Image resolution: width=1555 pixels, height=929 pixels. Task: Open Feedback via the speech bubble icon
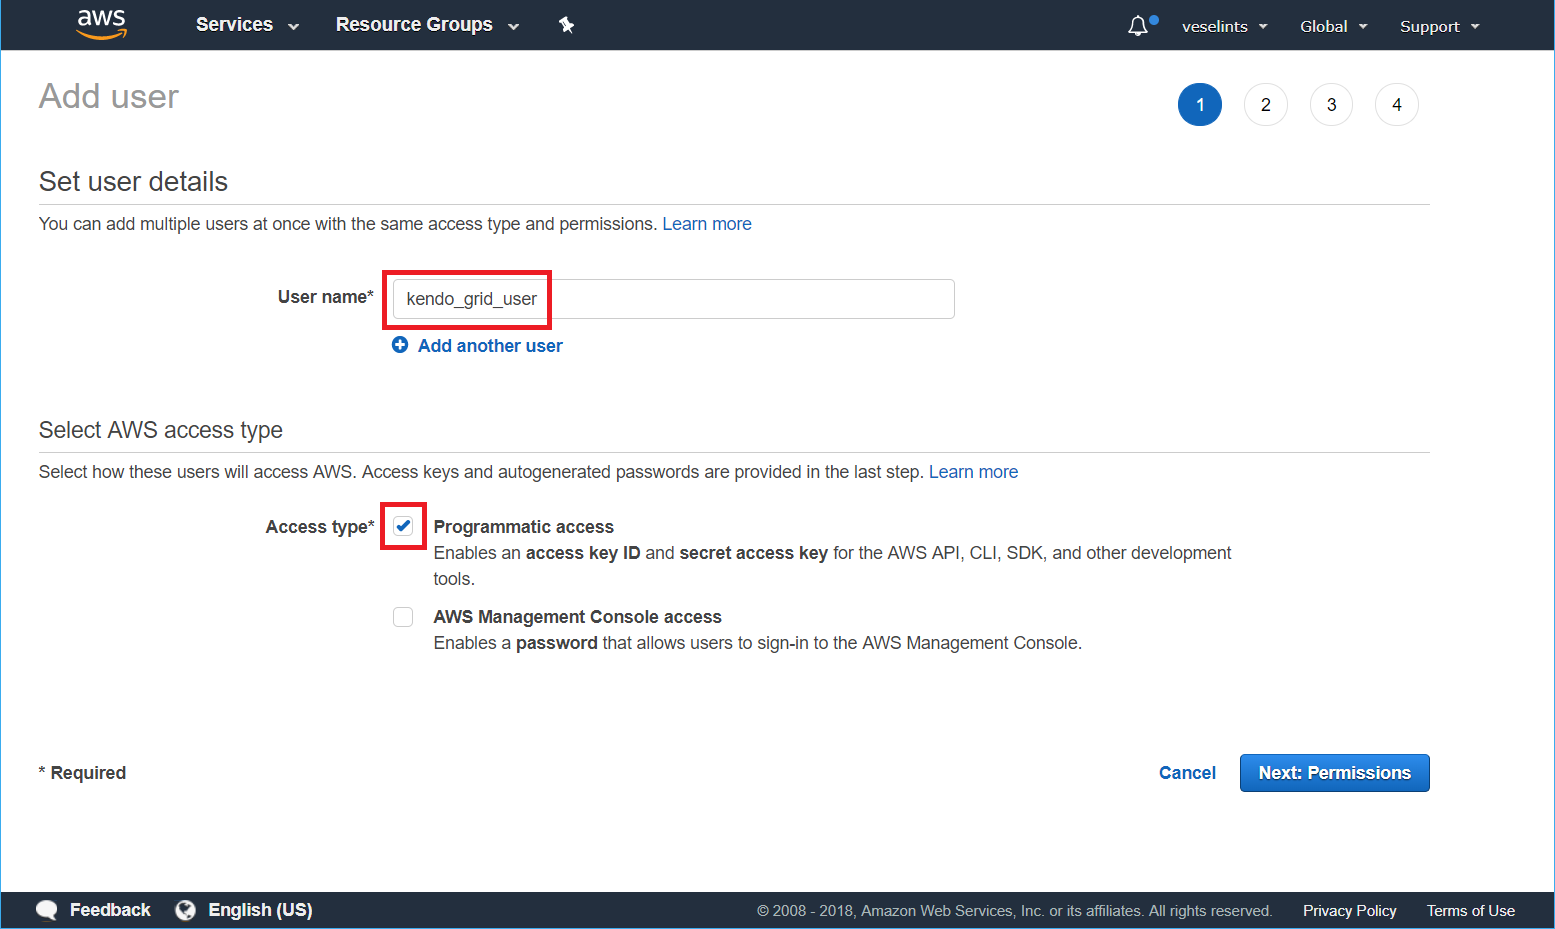point(46,909)
